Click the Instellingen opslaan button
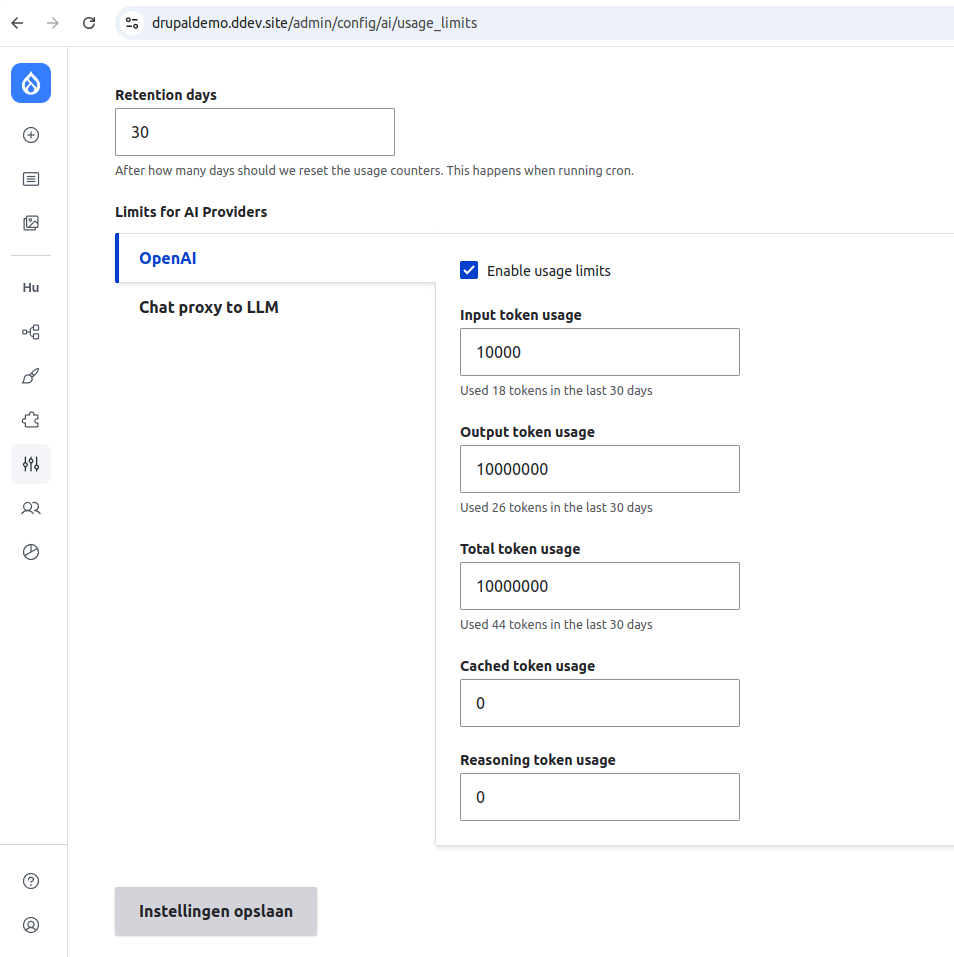 [x=216, y=911]
